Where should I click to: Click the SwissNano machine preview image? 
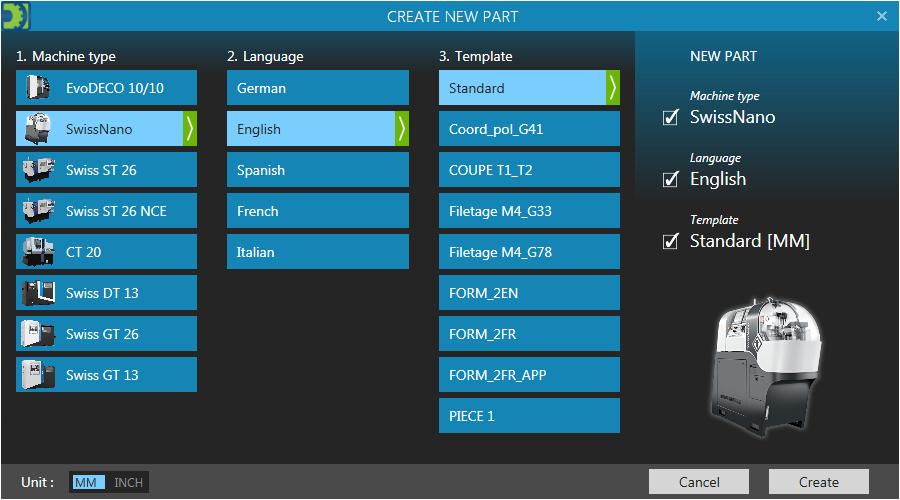(x=766, y=366)
